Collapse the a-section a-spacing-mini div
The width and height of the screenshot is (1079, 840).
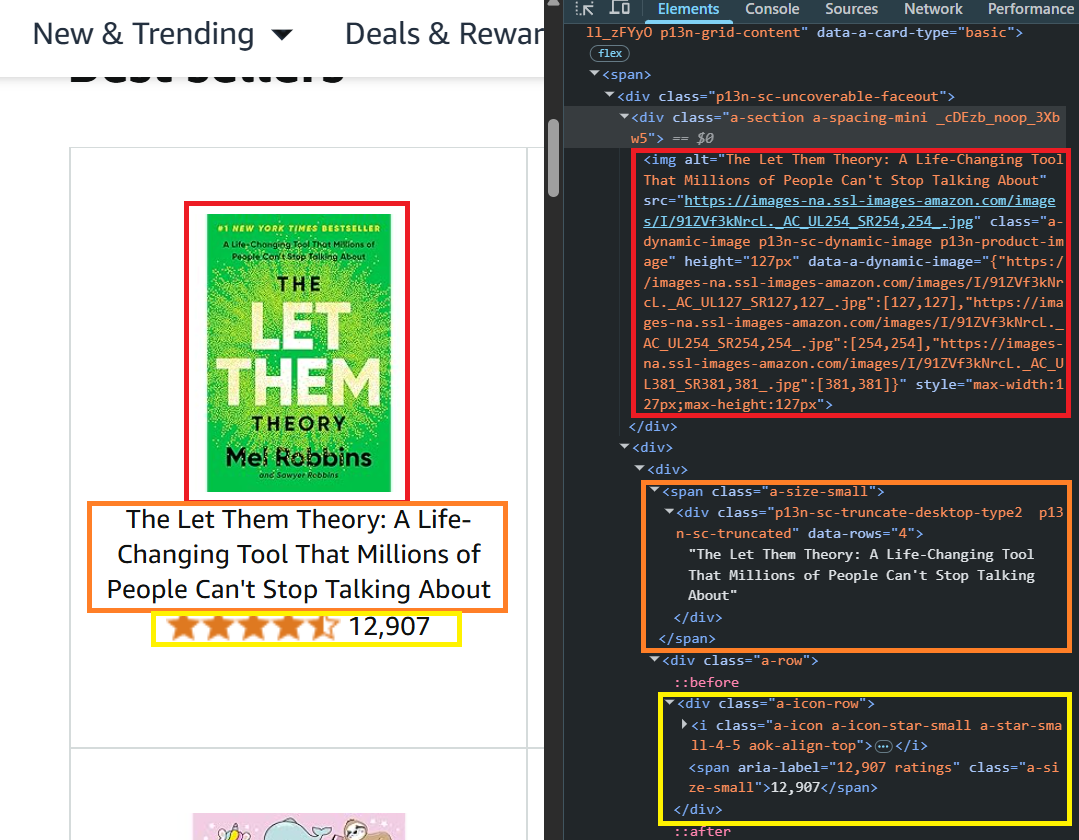[x=624, y=116]
